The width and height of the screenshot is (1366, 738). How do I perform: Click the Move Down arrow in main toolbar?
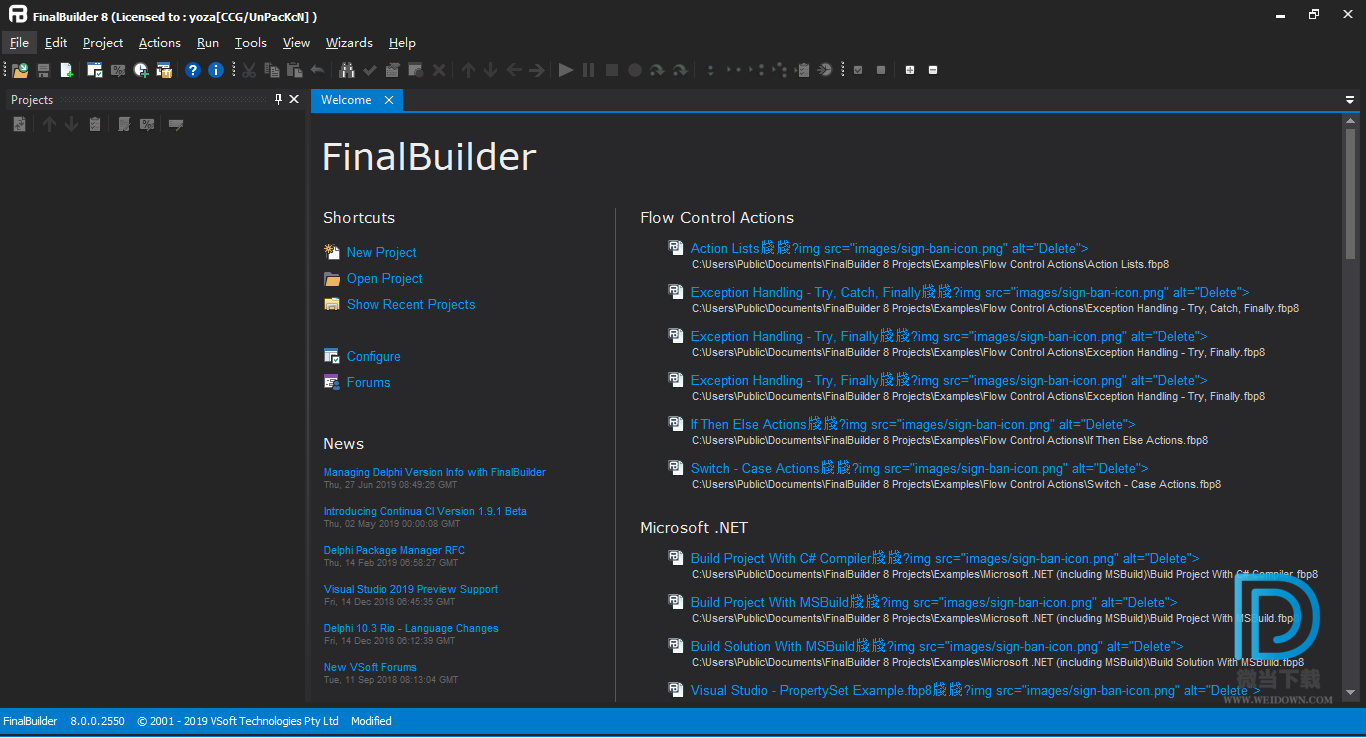click(x=490, y=70)
